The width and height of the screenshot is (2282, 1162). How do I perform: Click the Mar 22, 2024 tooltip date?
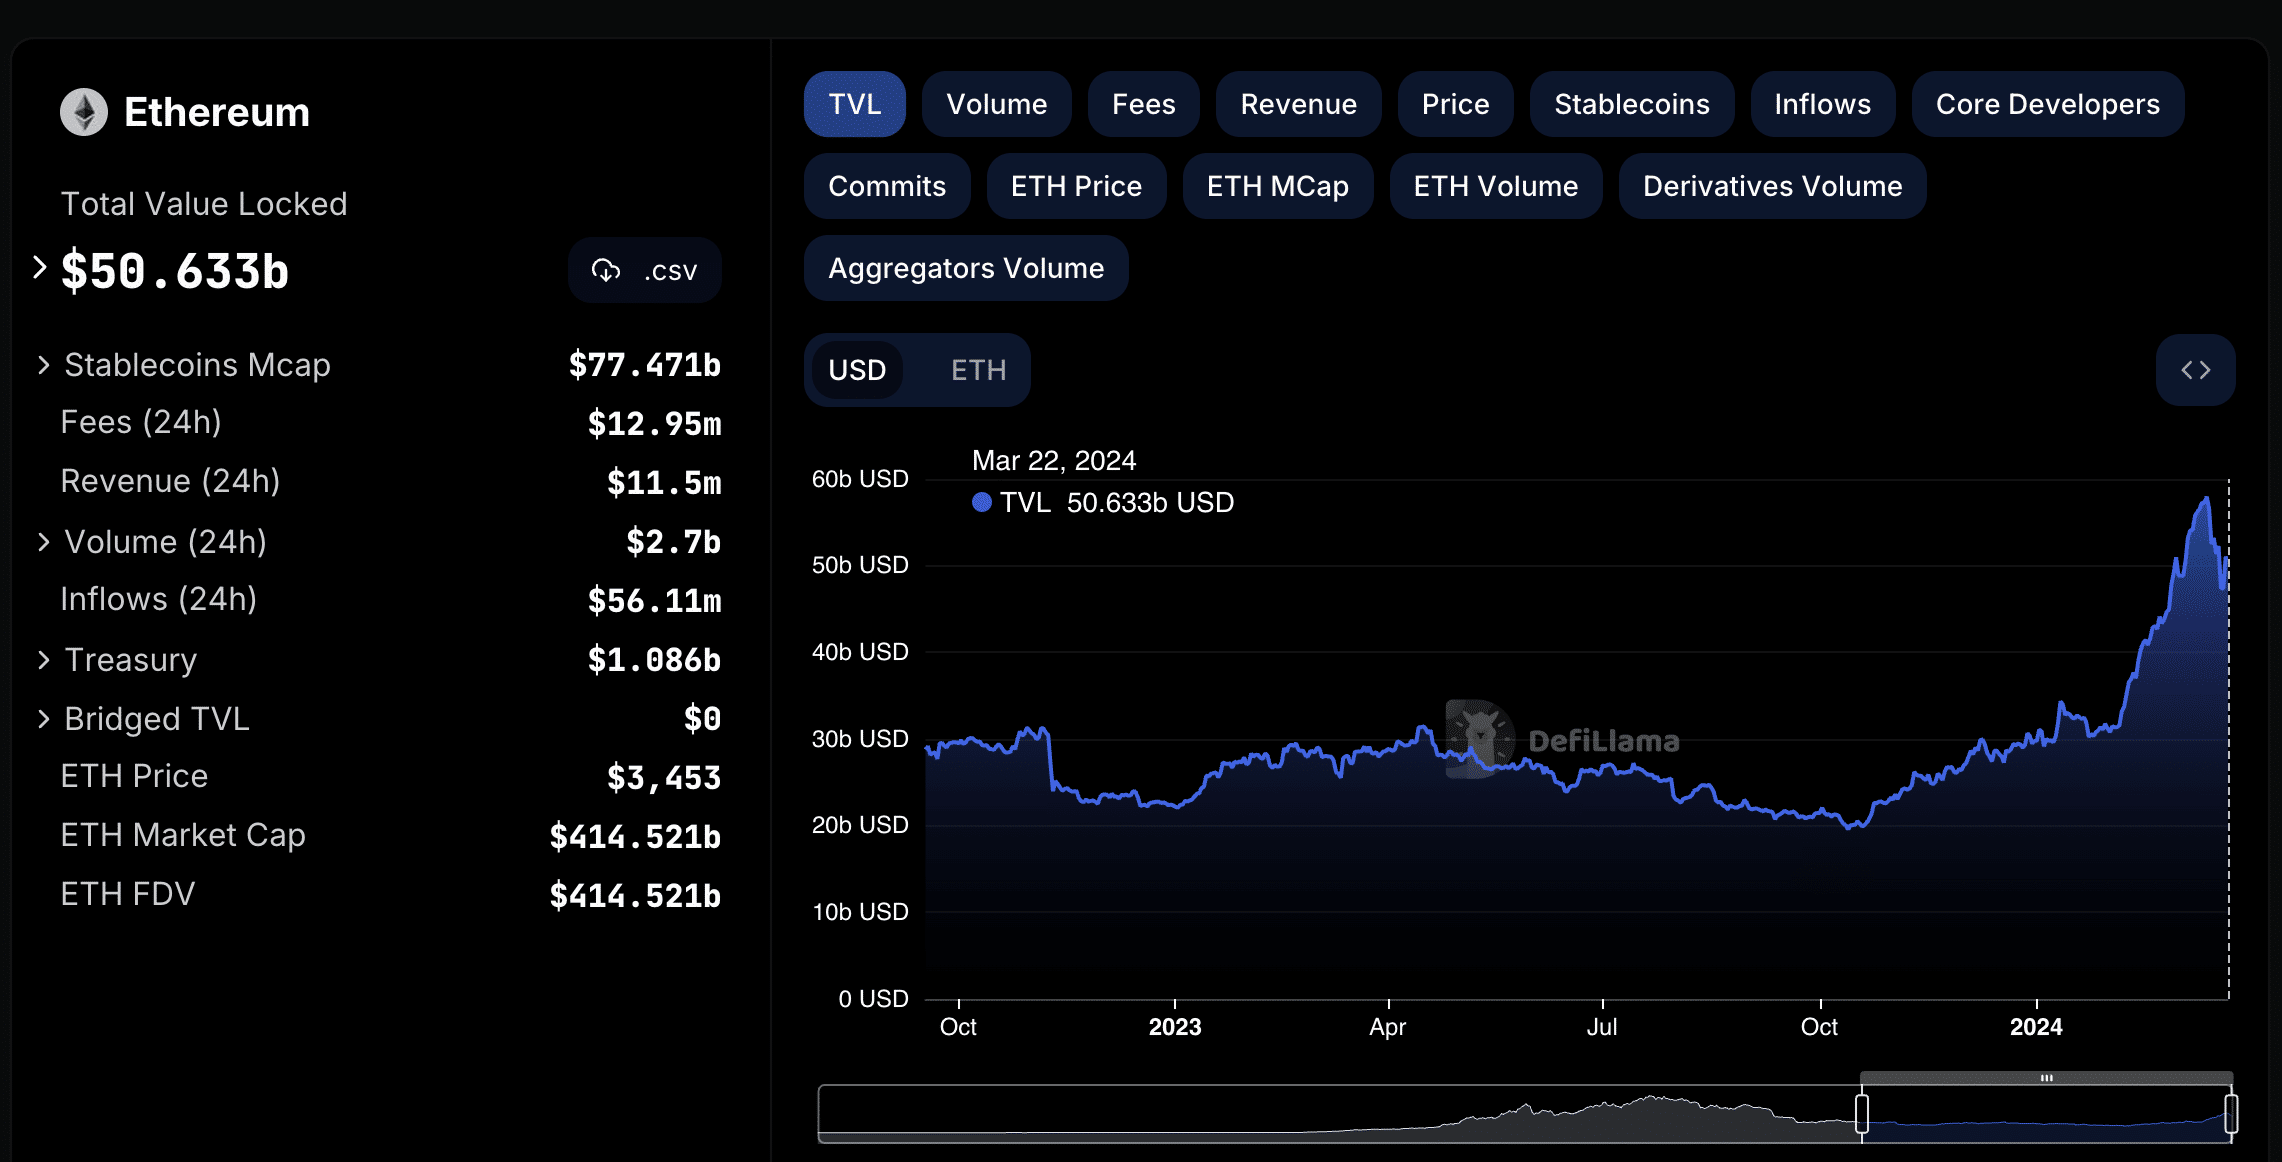point(1054,460)
